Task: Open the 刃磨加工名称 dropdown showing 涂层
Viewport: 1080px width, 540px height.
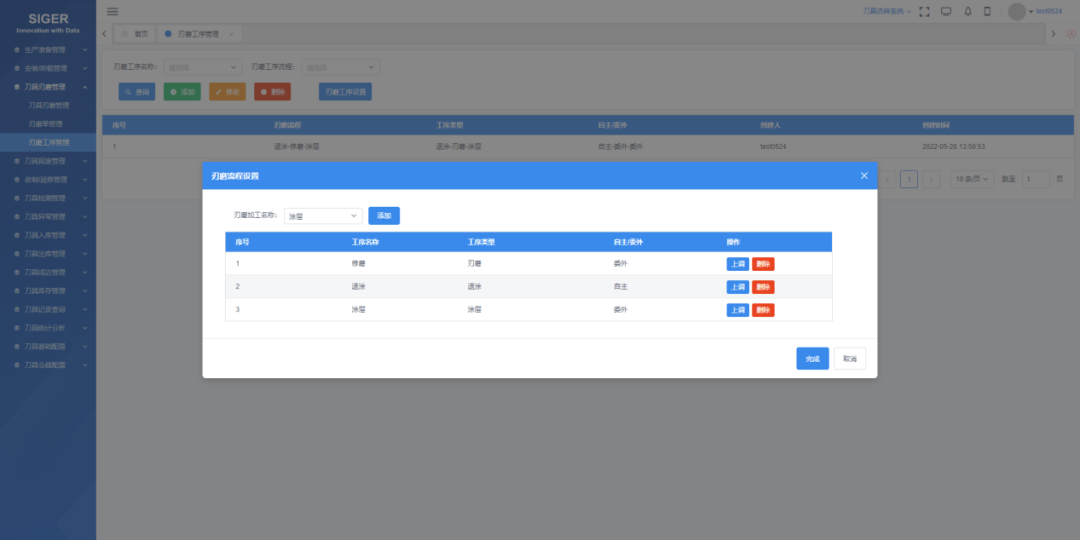Action: pos(323,216)
